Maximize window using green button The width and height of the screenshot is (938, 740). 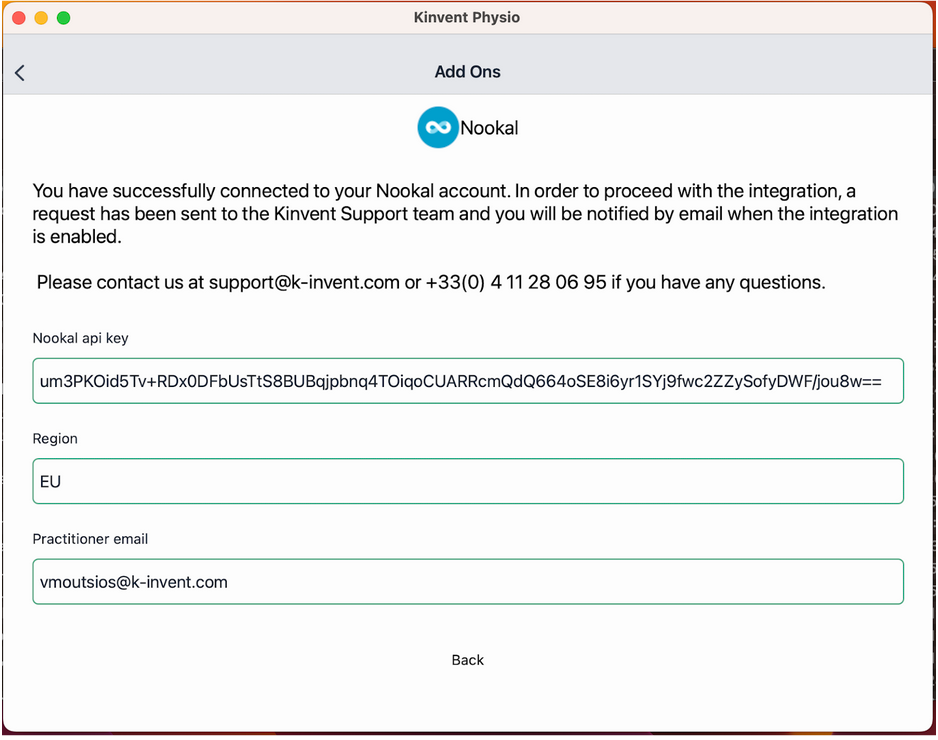[x=63, y=18]
